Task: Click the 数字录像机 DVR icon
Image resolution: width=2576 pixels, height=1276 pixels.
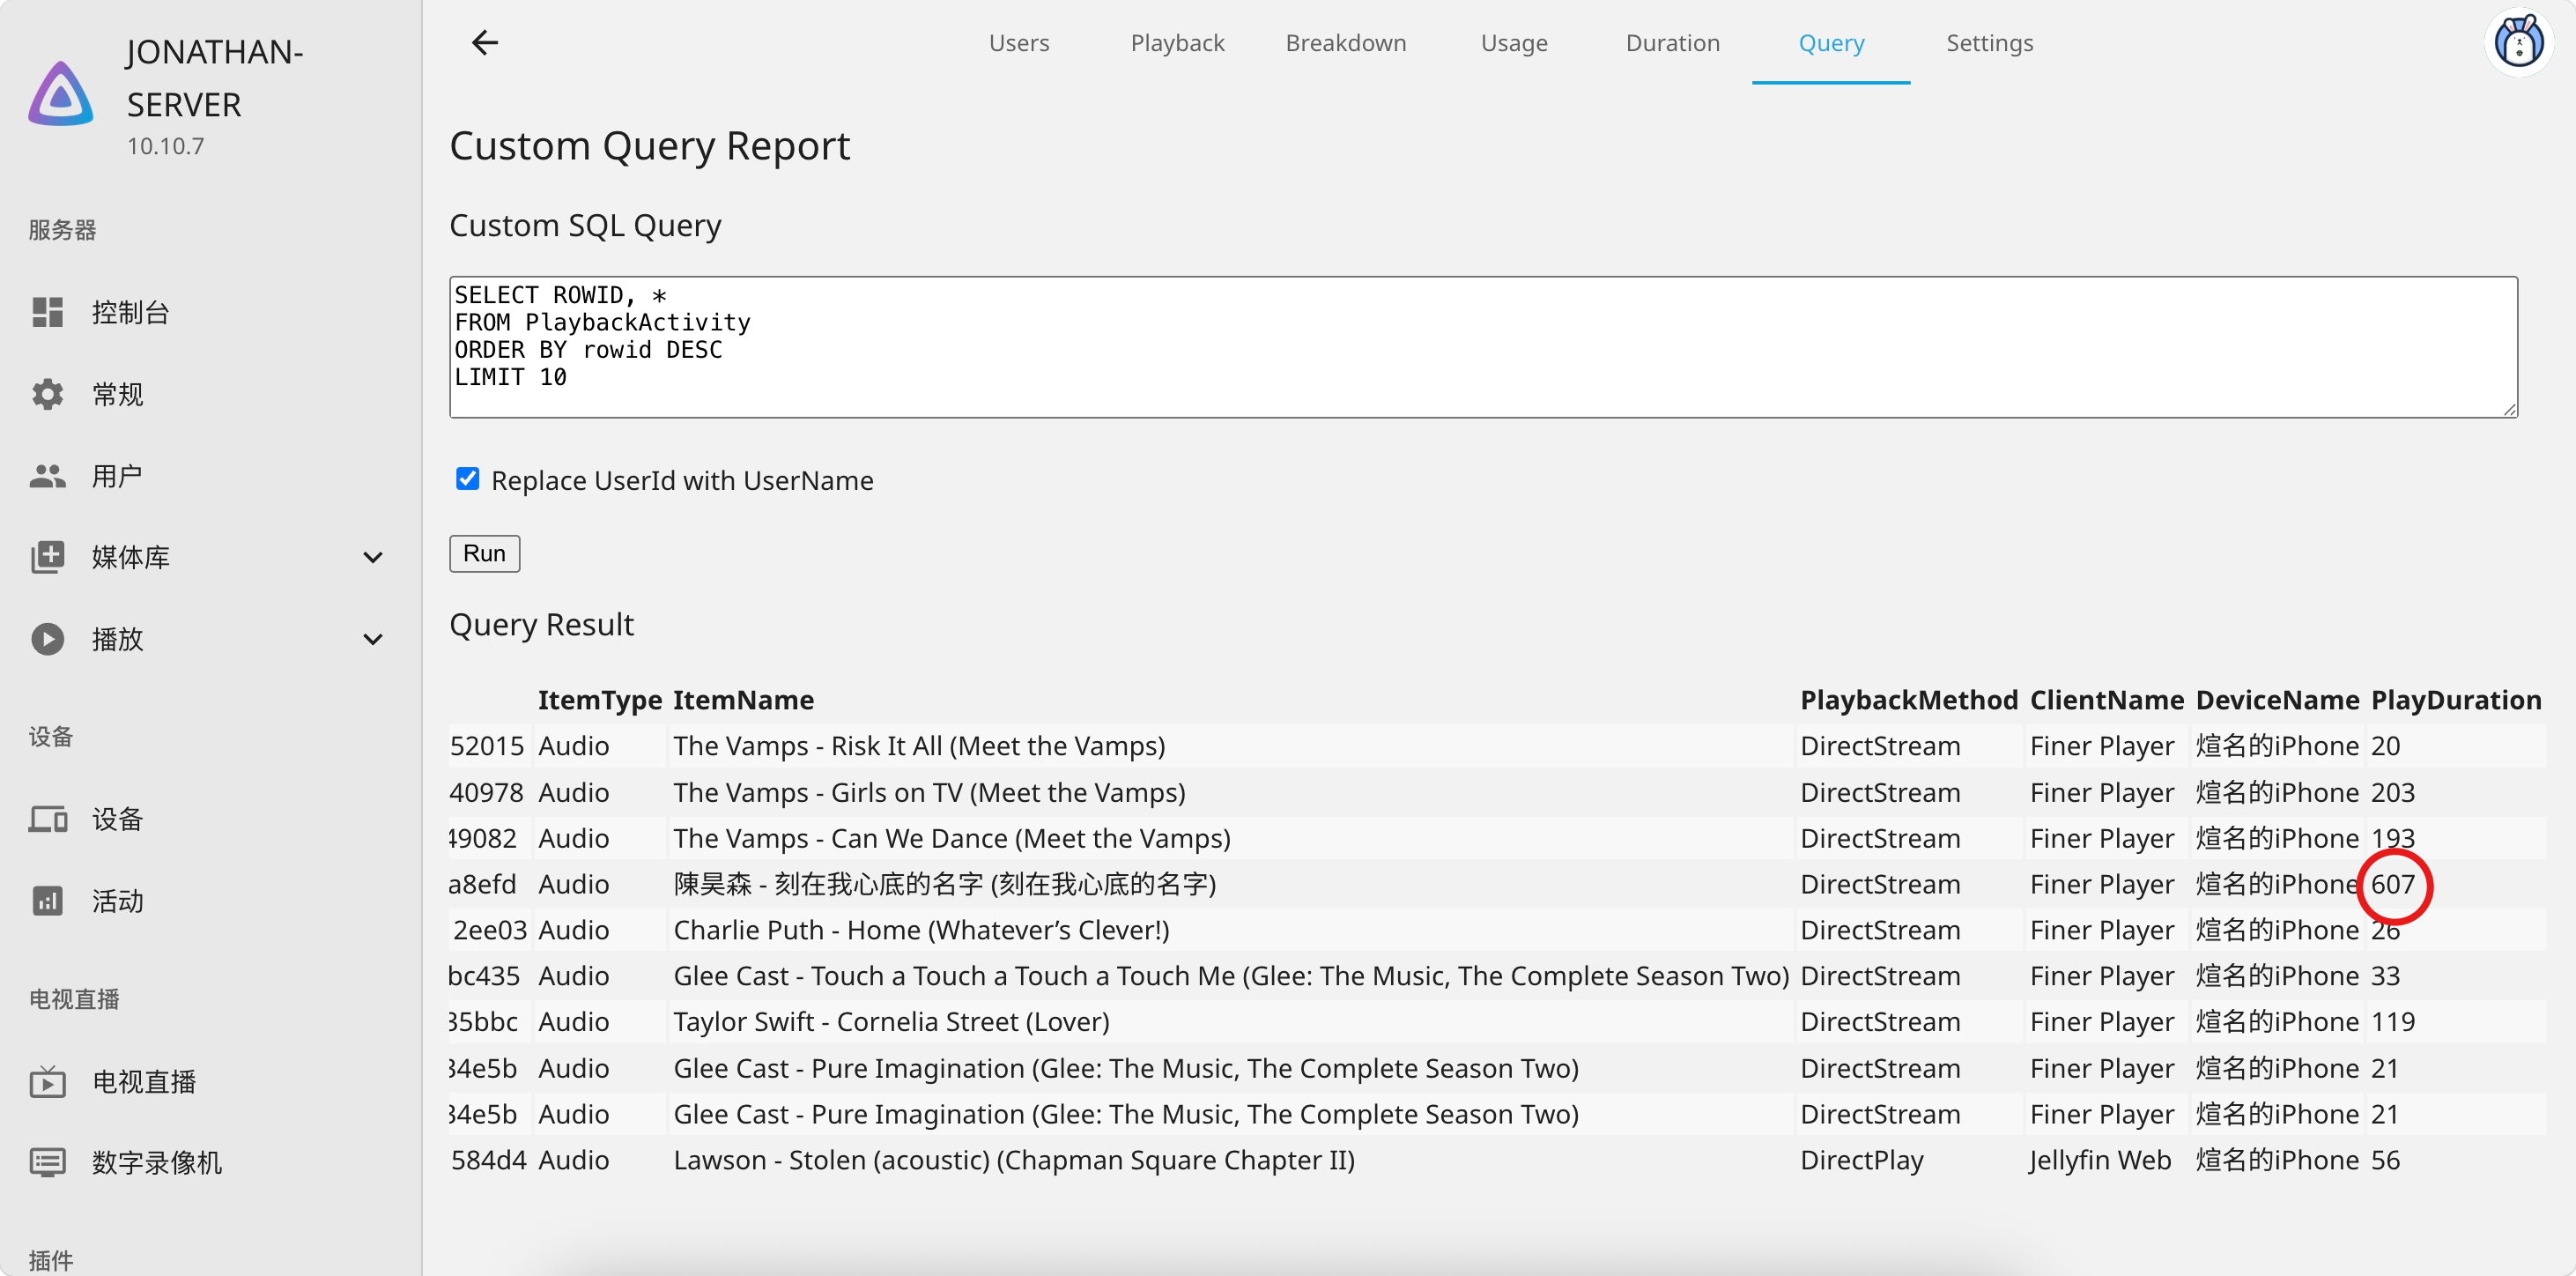Action: click(x=47, y=1162)
